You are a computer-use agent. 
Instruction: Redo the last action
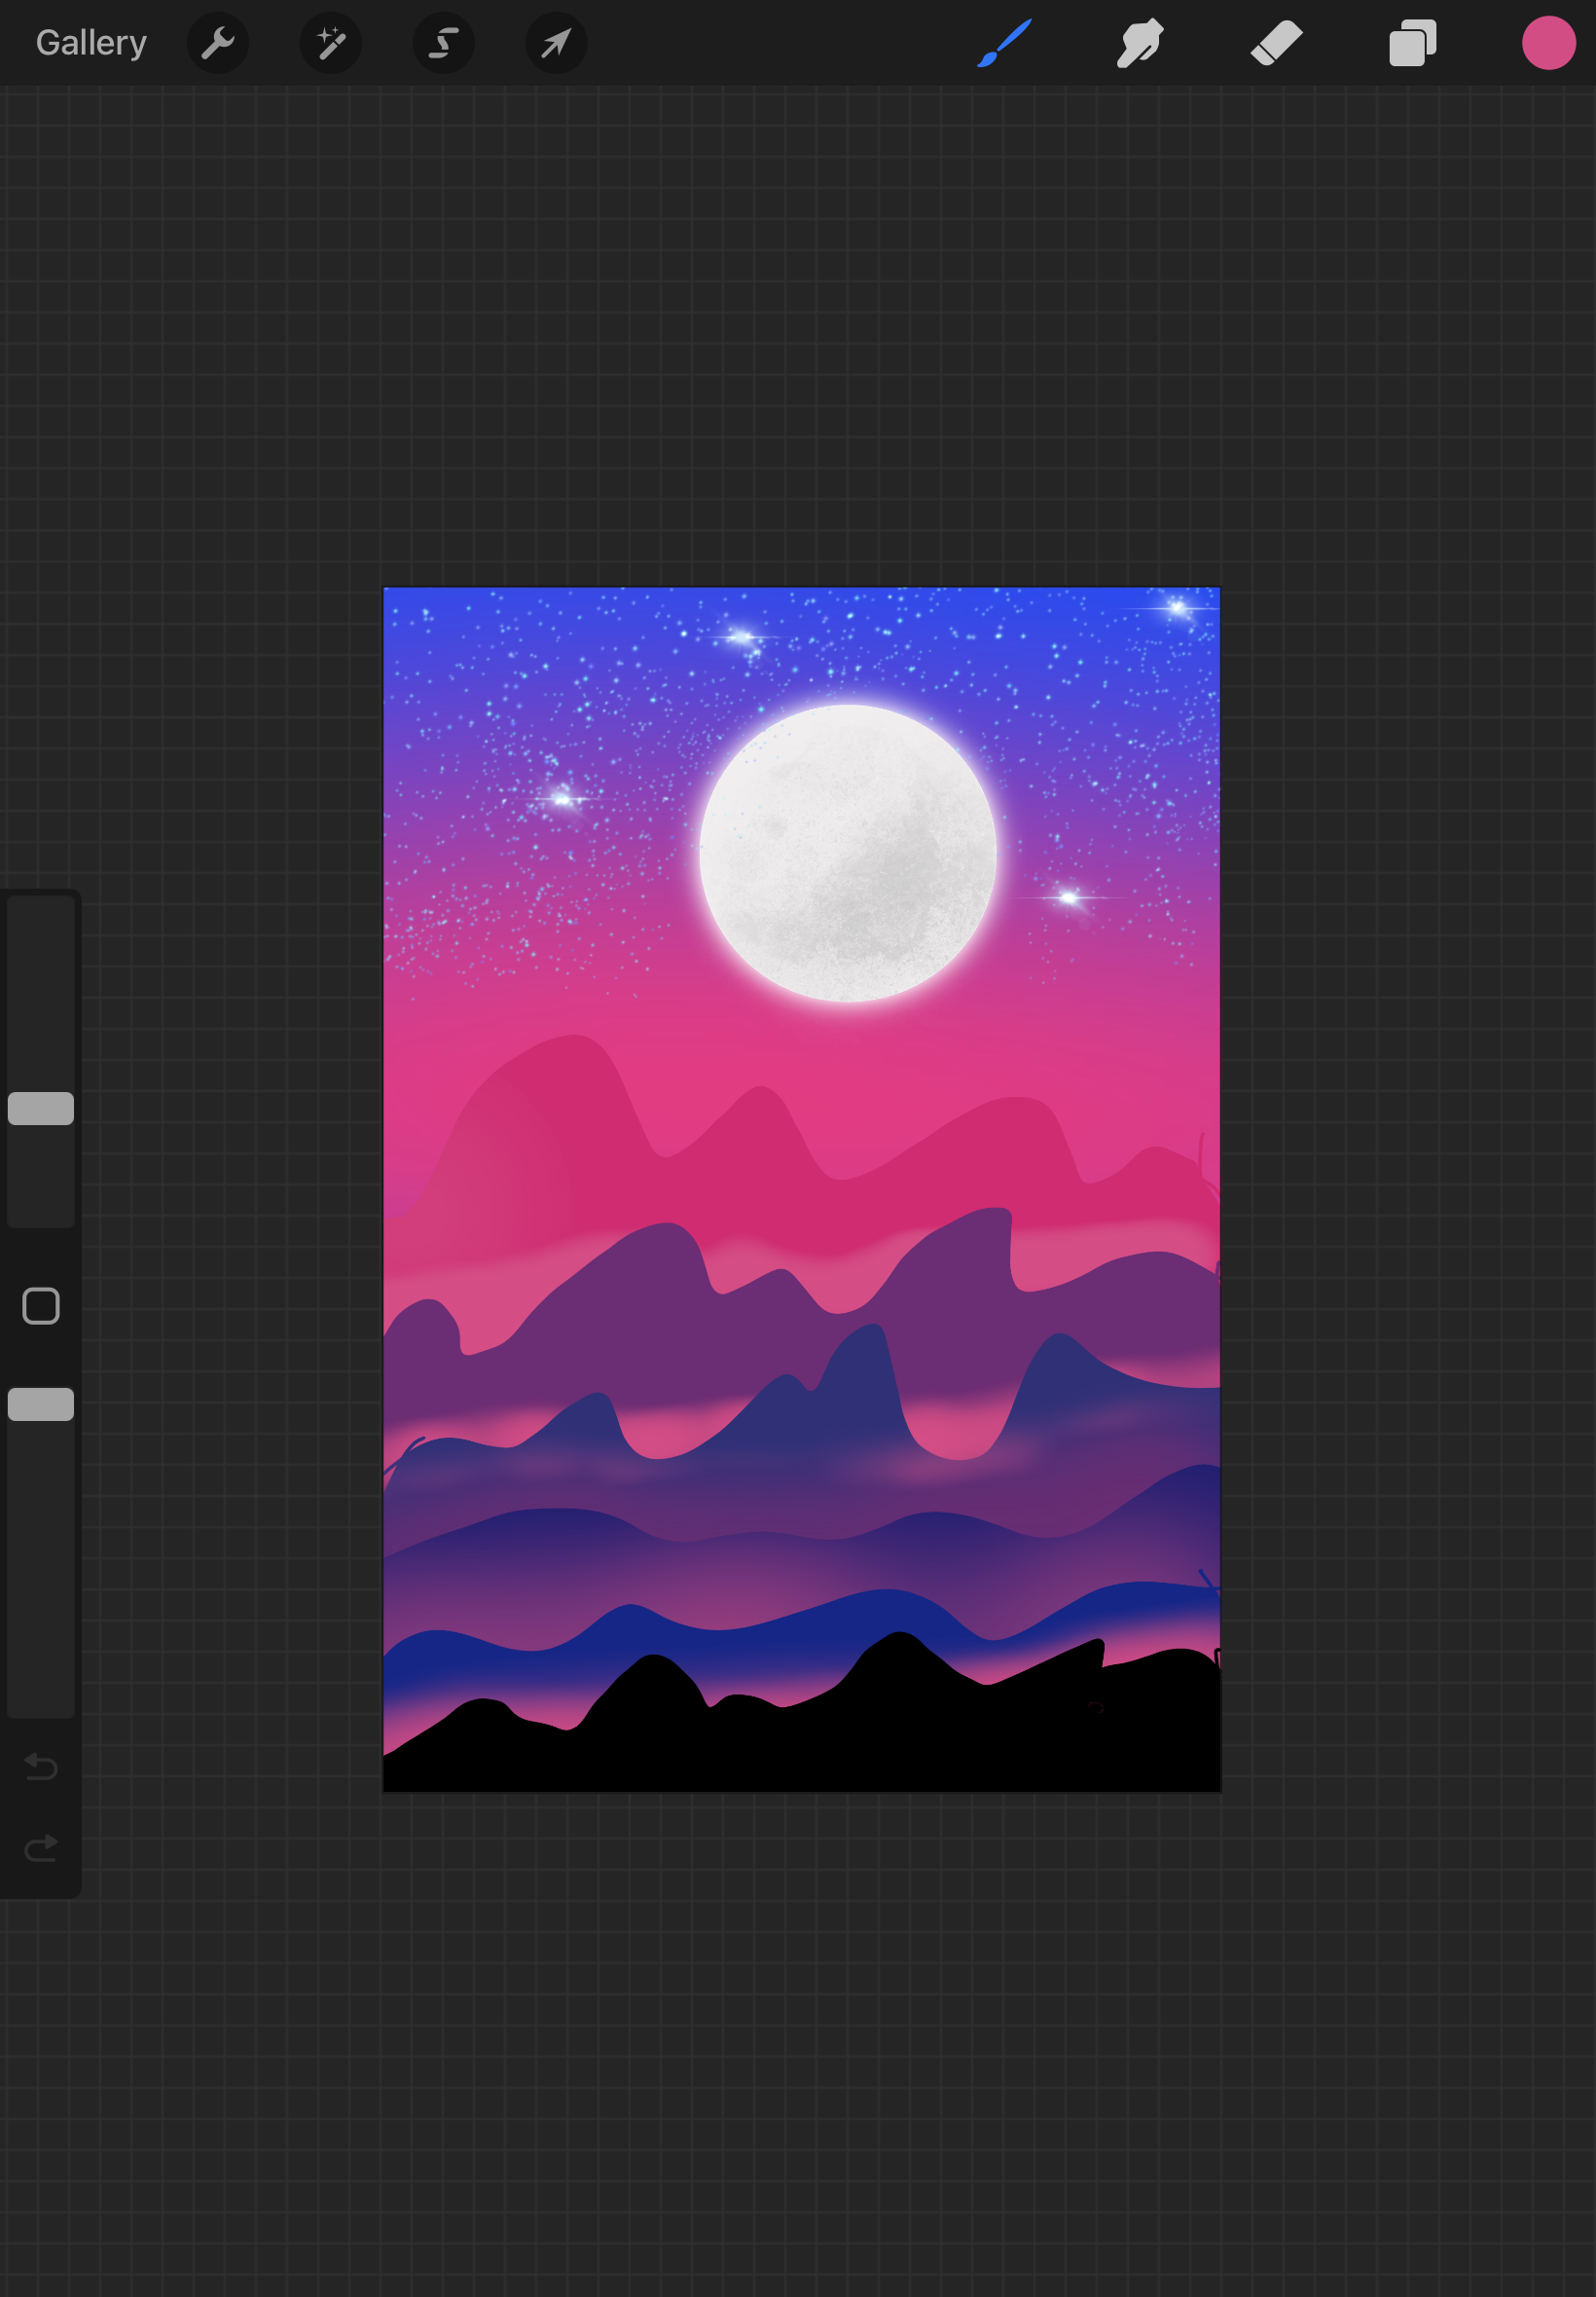coord(41,1848)
